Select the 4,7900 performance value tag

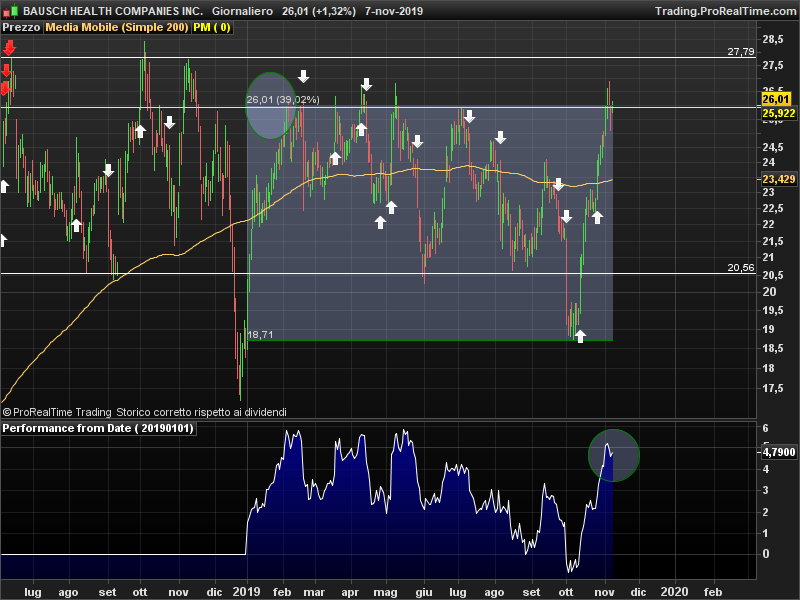(x=779, y=452)
